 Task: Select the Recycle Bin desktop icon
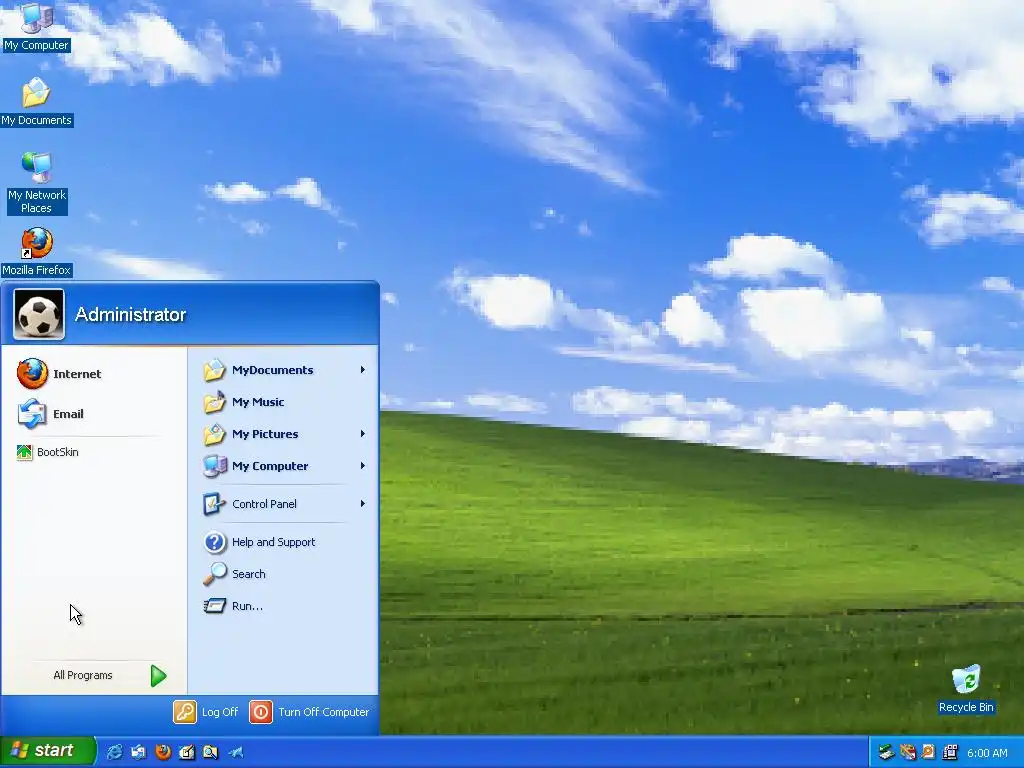click(x=966, y=689)
